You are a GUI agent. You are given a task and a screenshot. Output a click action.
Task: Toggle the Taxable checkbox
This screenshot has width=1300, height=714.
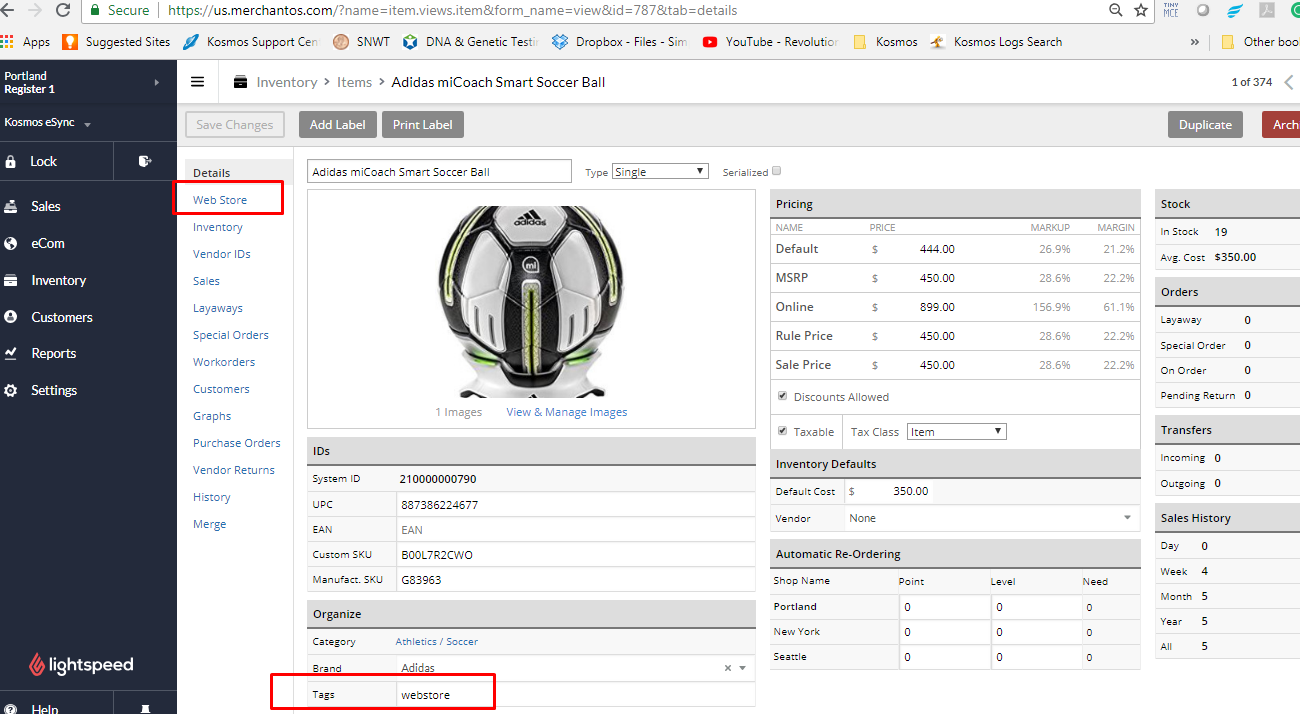[x=782, y=431]
